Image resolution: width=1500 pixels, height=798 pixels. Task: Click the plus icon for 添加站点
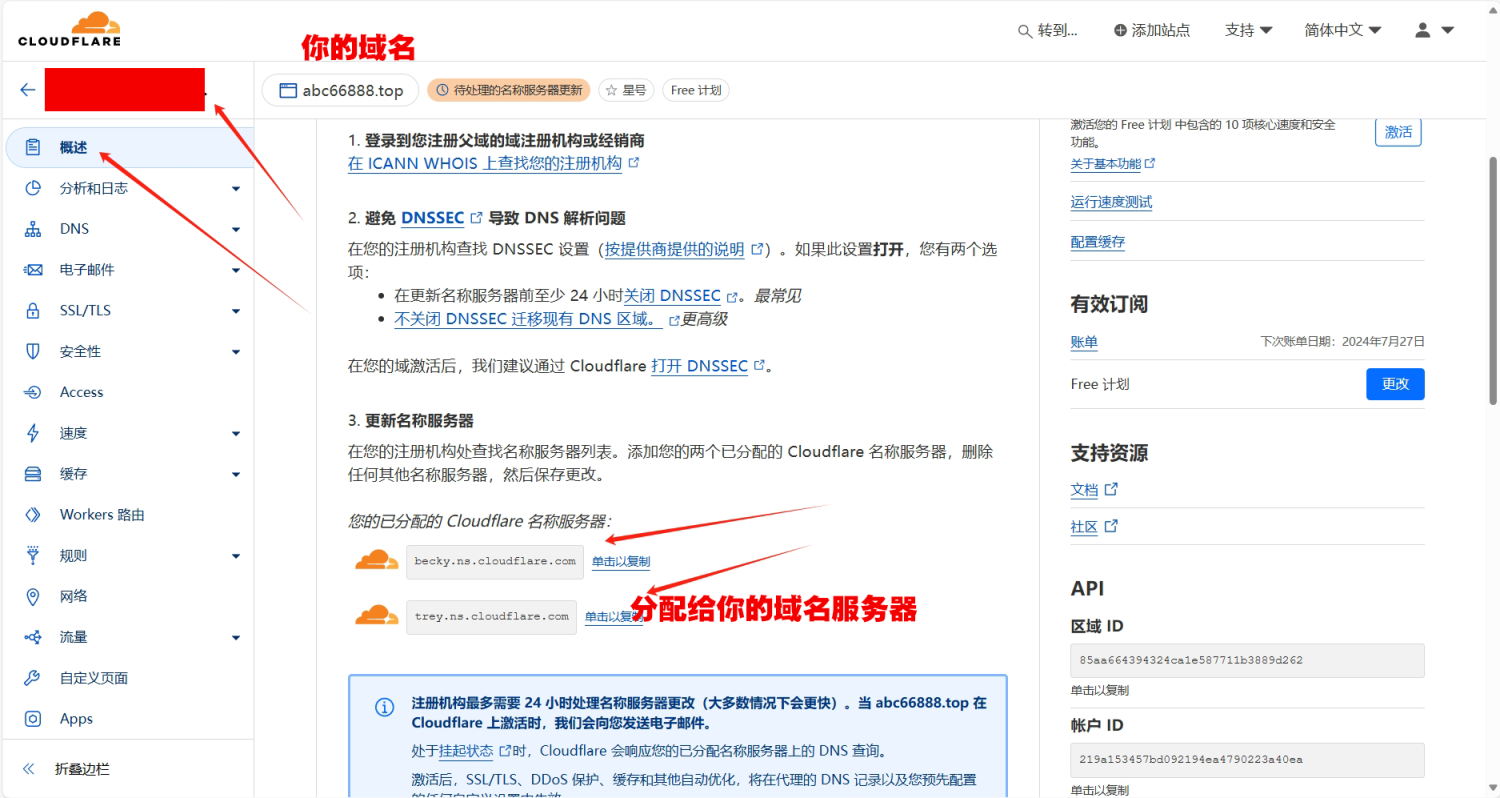pos(1120,30)
